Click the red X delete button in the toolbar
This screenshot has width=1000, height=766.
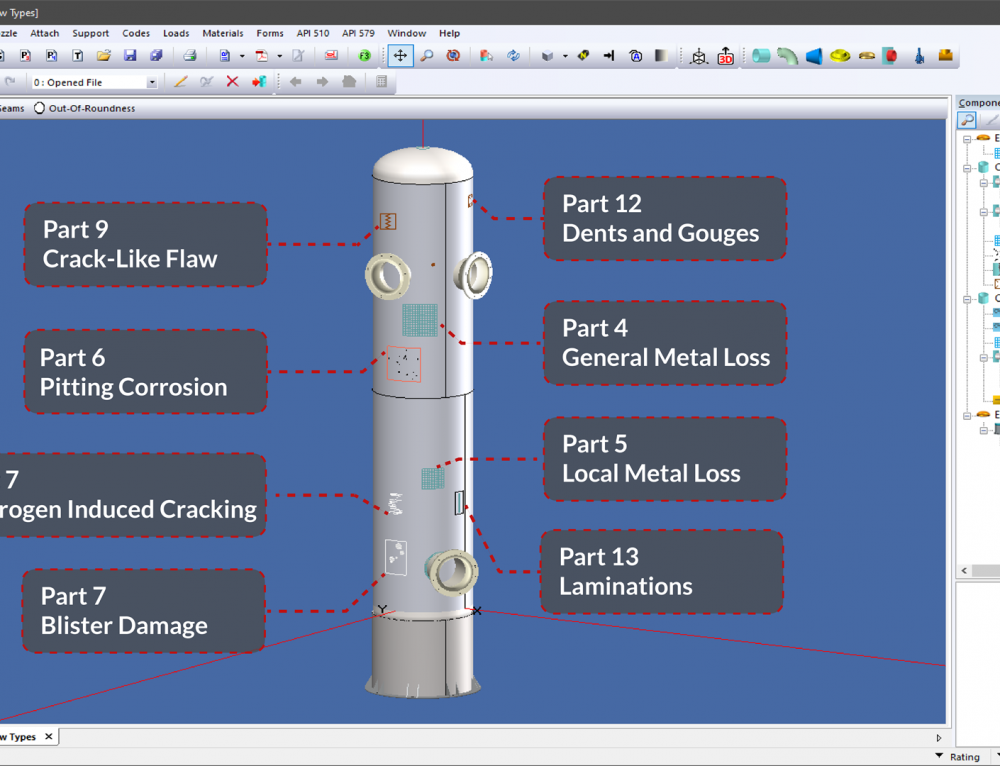pos(232,82)
